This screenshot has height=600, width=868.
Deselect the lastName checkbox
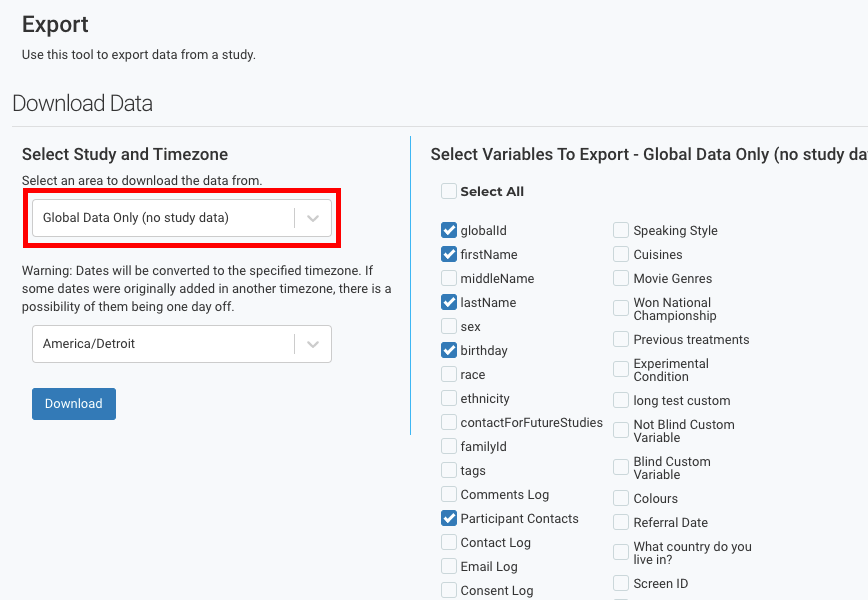tap(449, 302)
